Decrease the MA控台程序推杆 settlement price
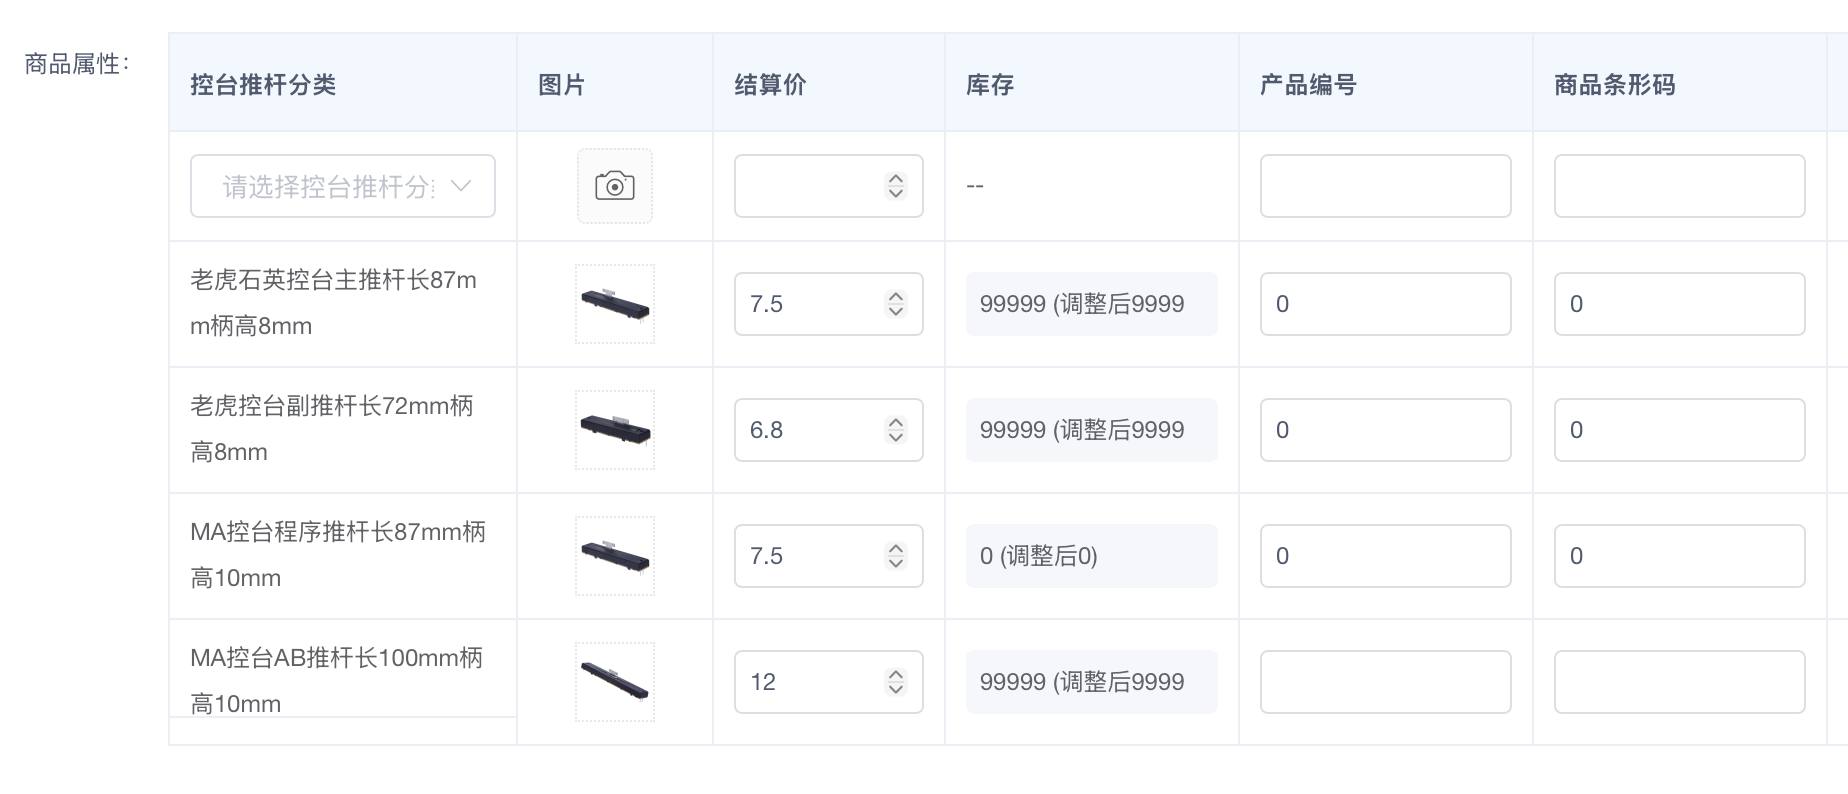 point(896,563)
